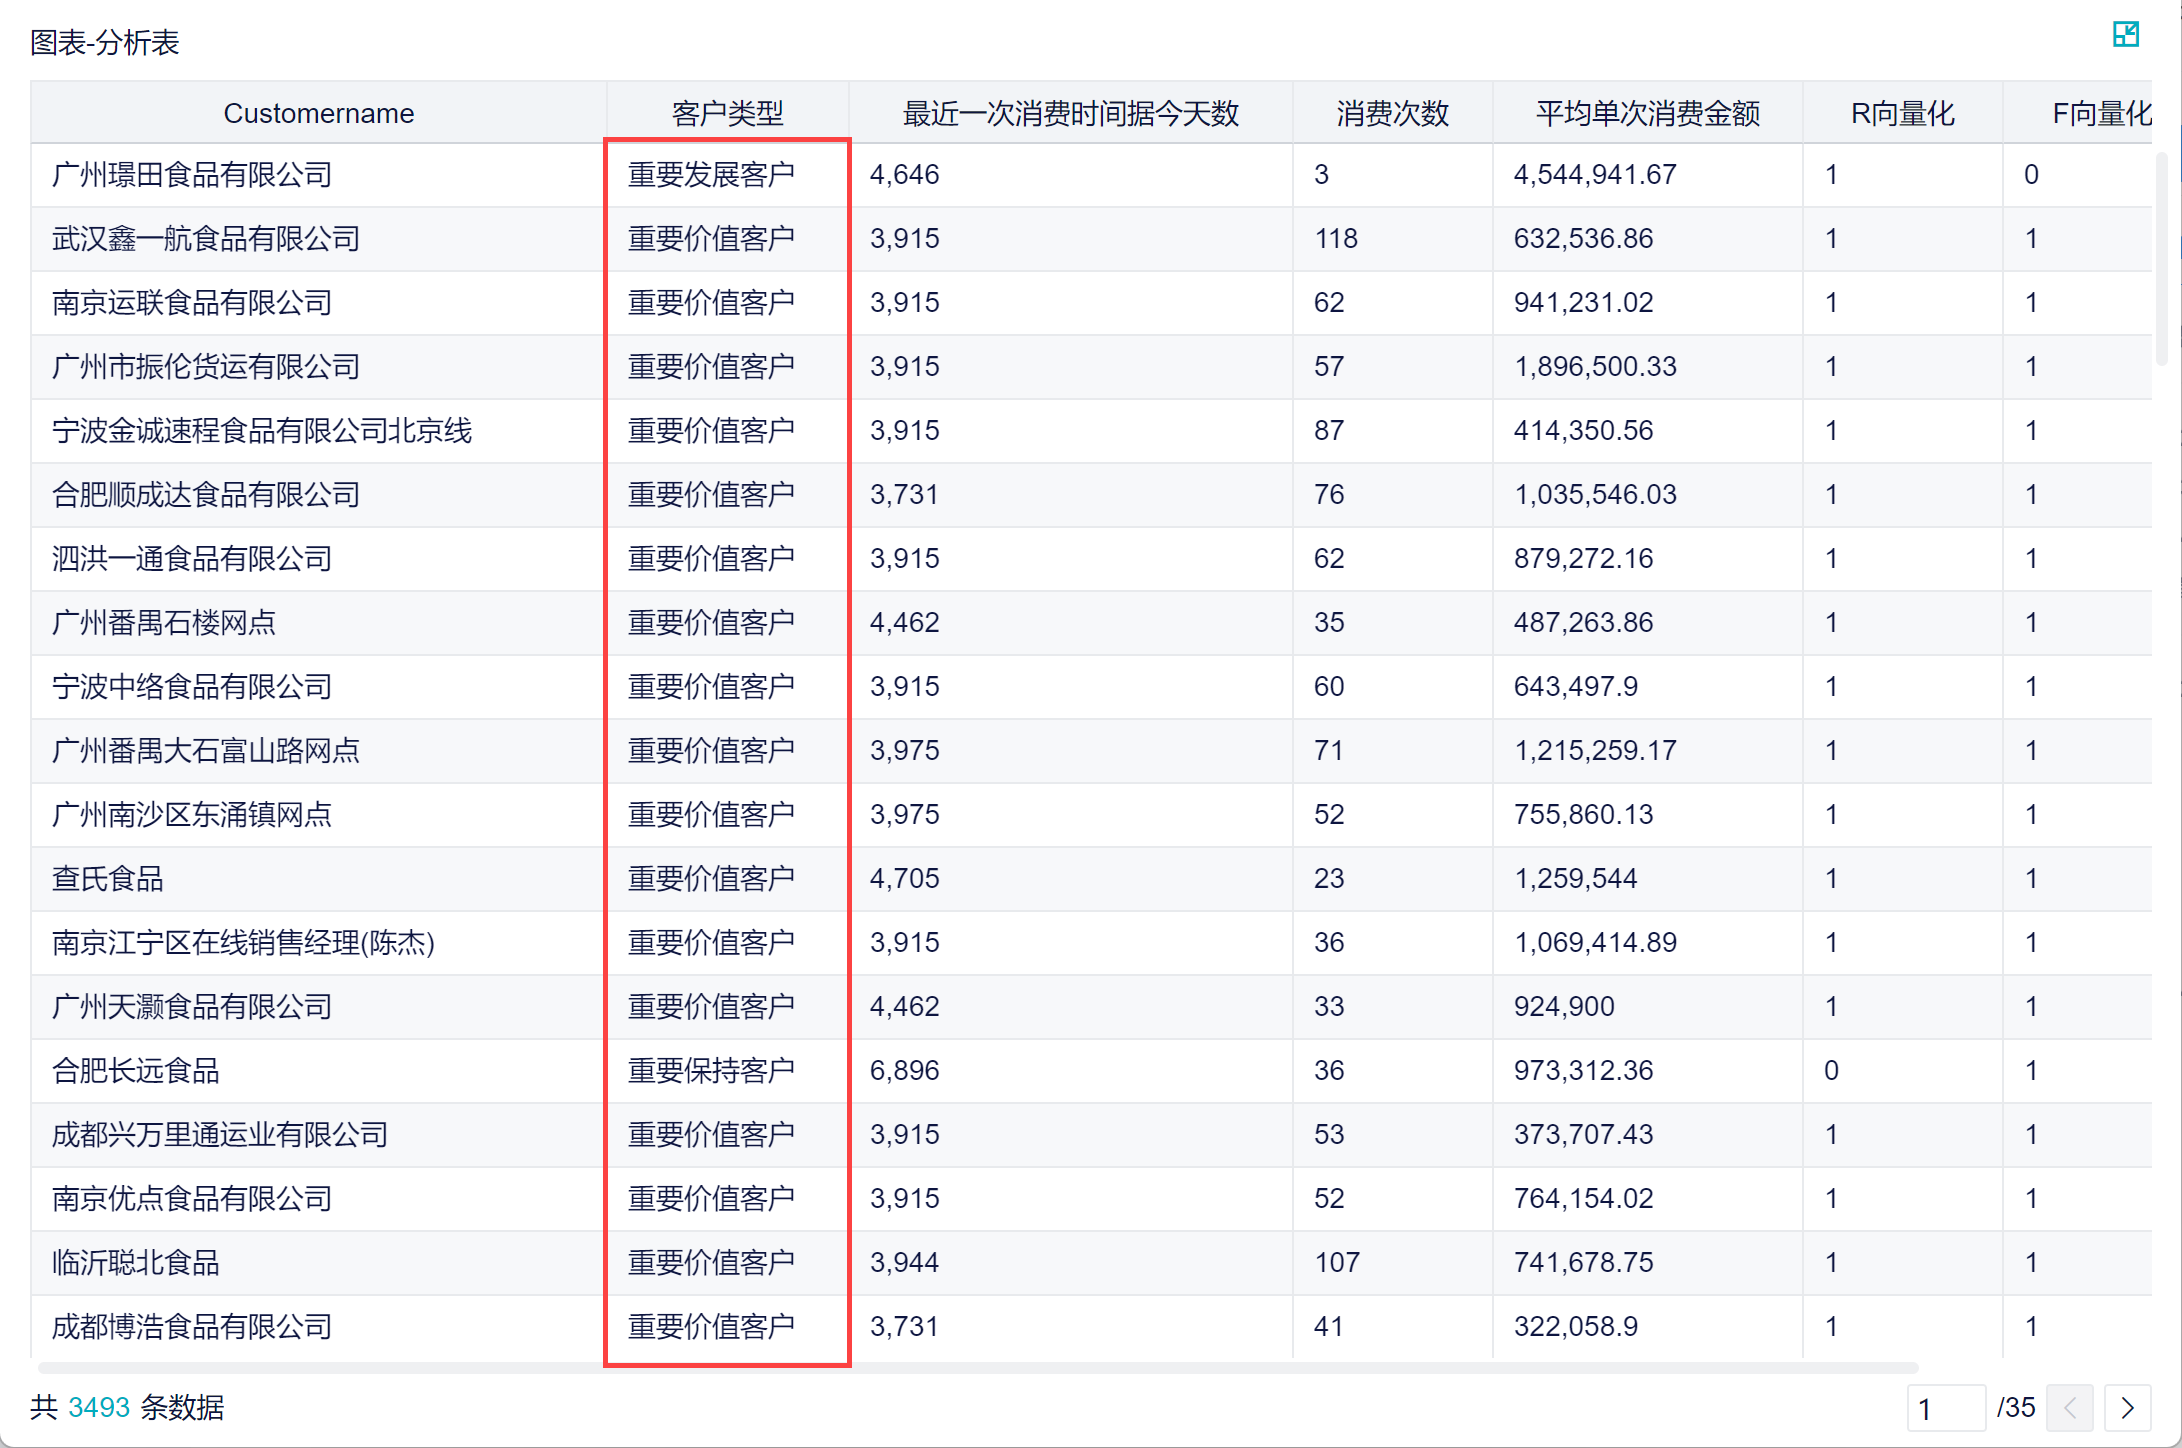Click the 消费次数 column header

(x=1392, y=113)
